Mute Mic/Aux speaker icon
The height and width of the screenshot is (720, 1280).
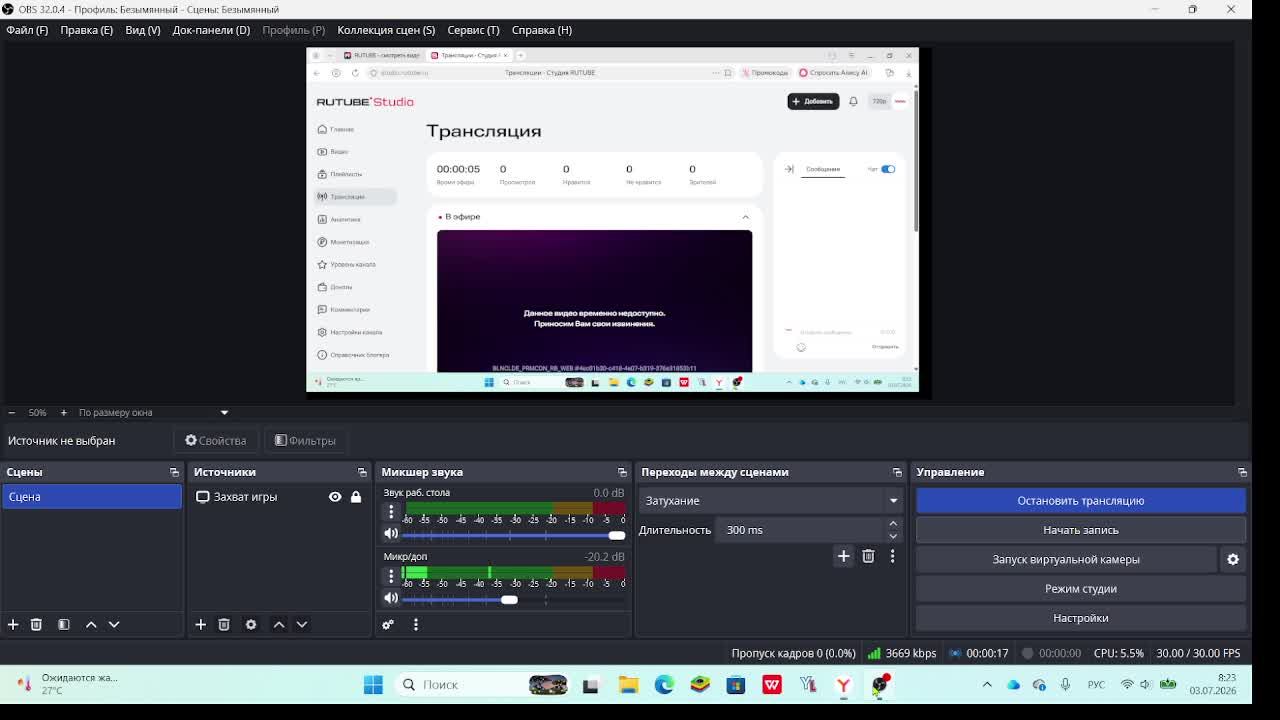(391, 598)
